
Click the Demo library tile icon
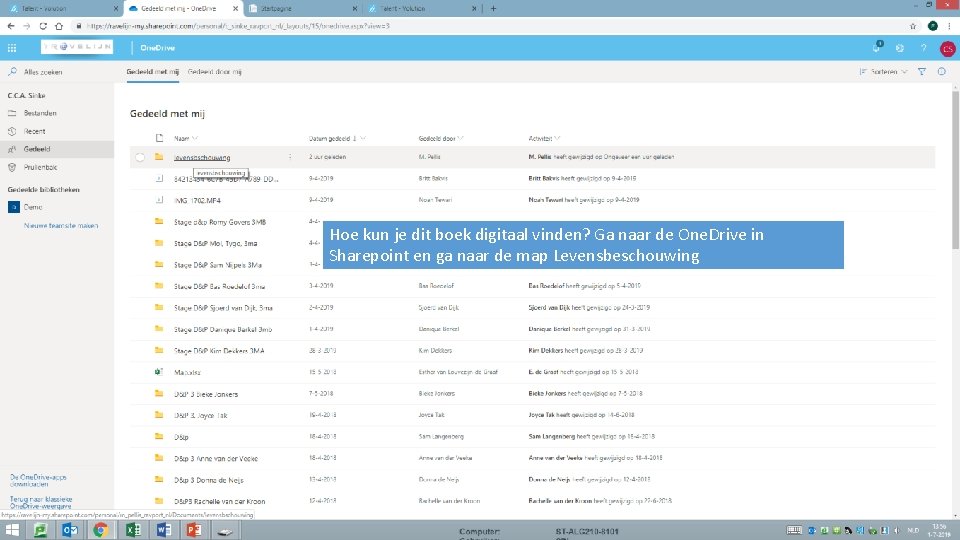click(x=13, y=207)
